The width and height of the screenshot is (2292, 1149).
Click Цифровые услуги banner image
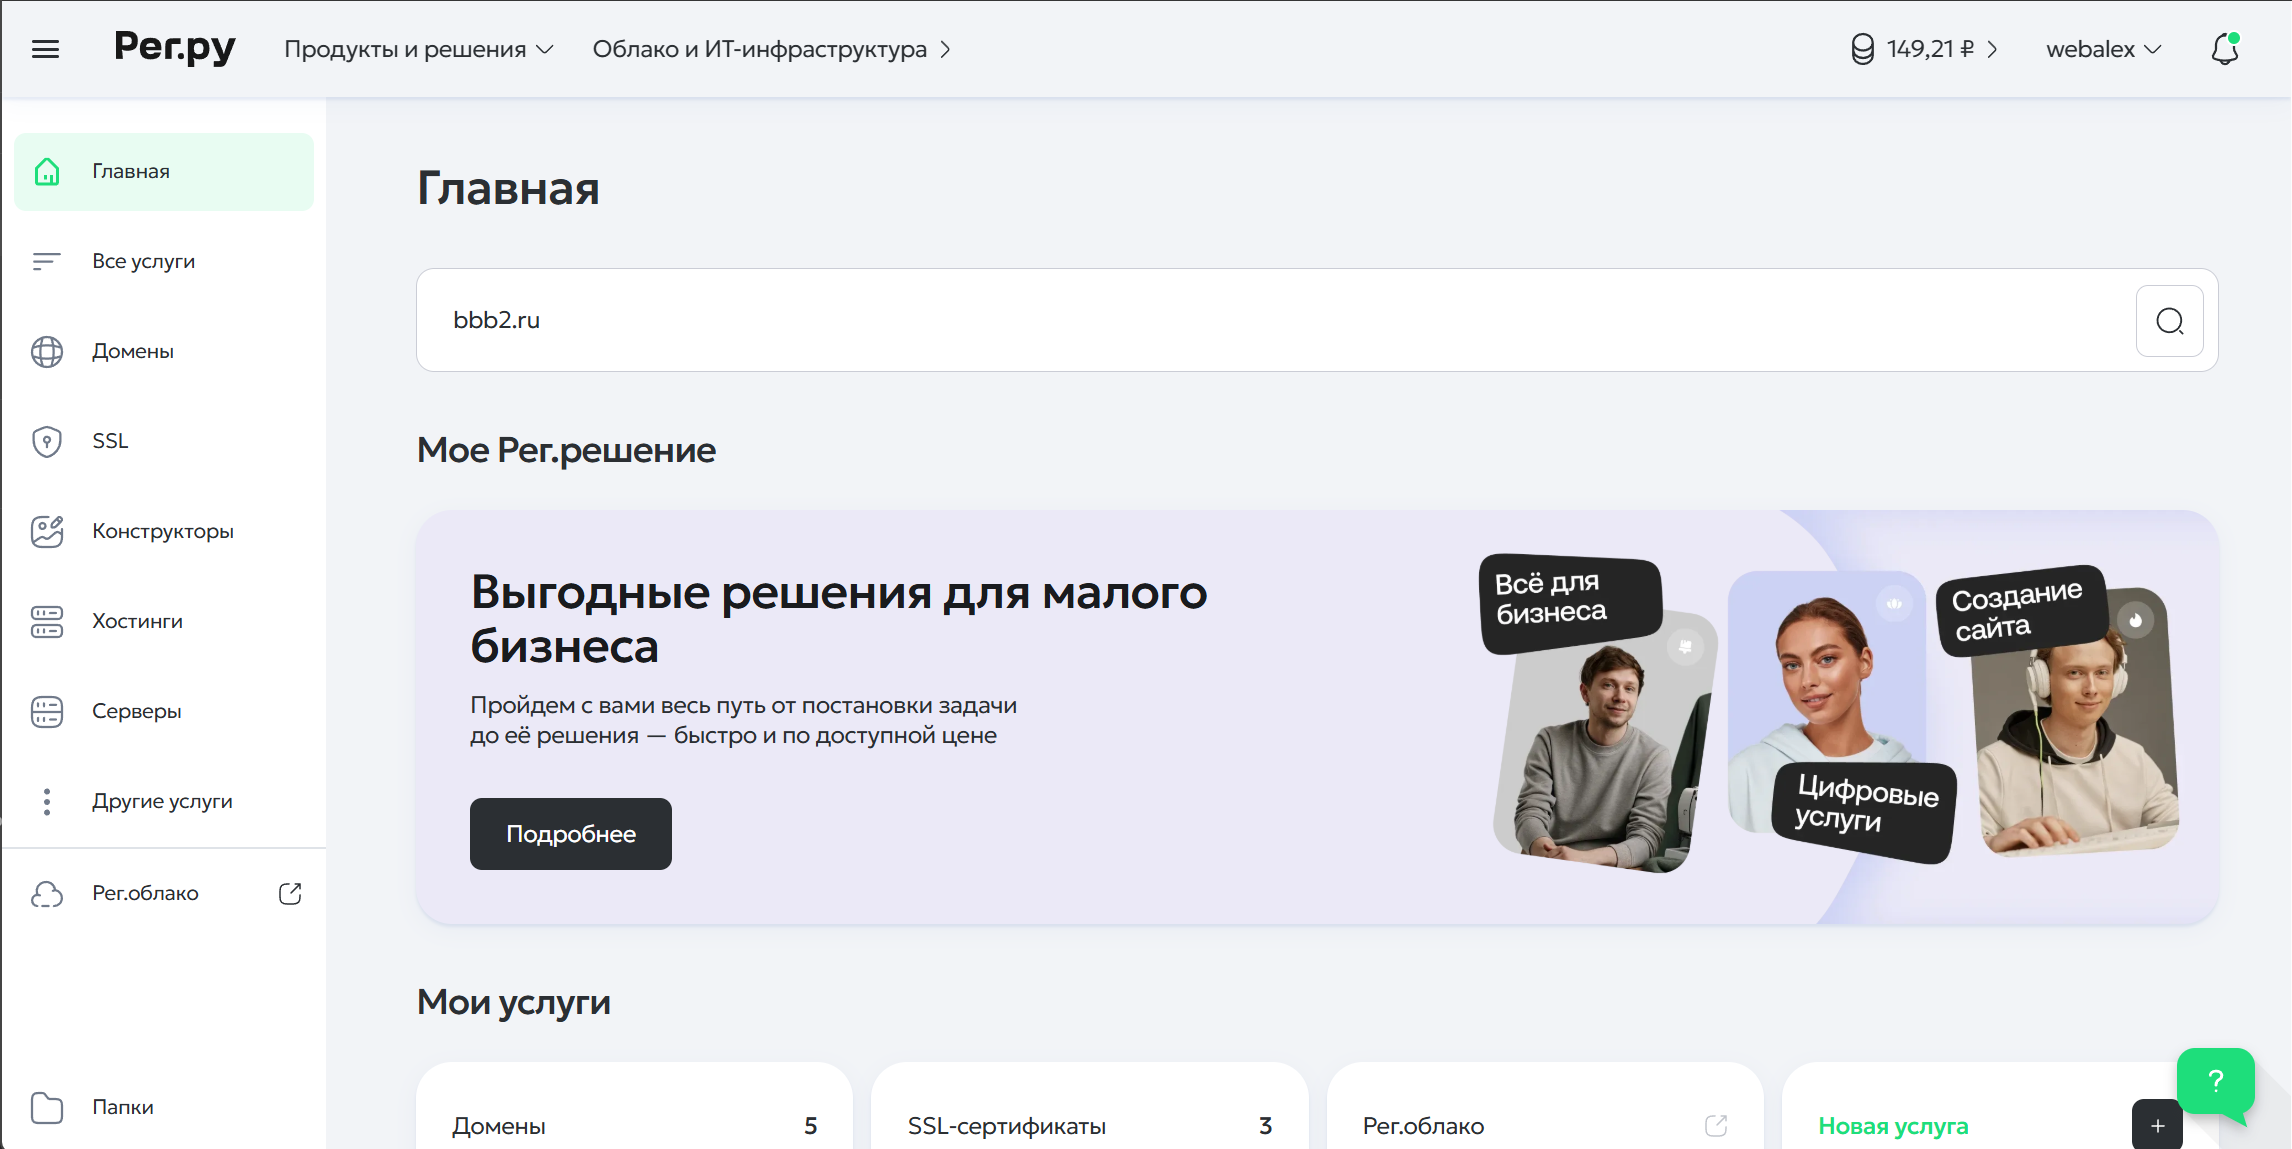click(1840, 715)
